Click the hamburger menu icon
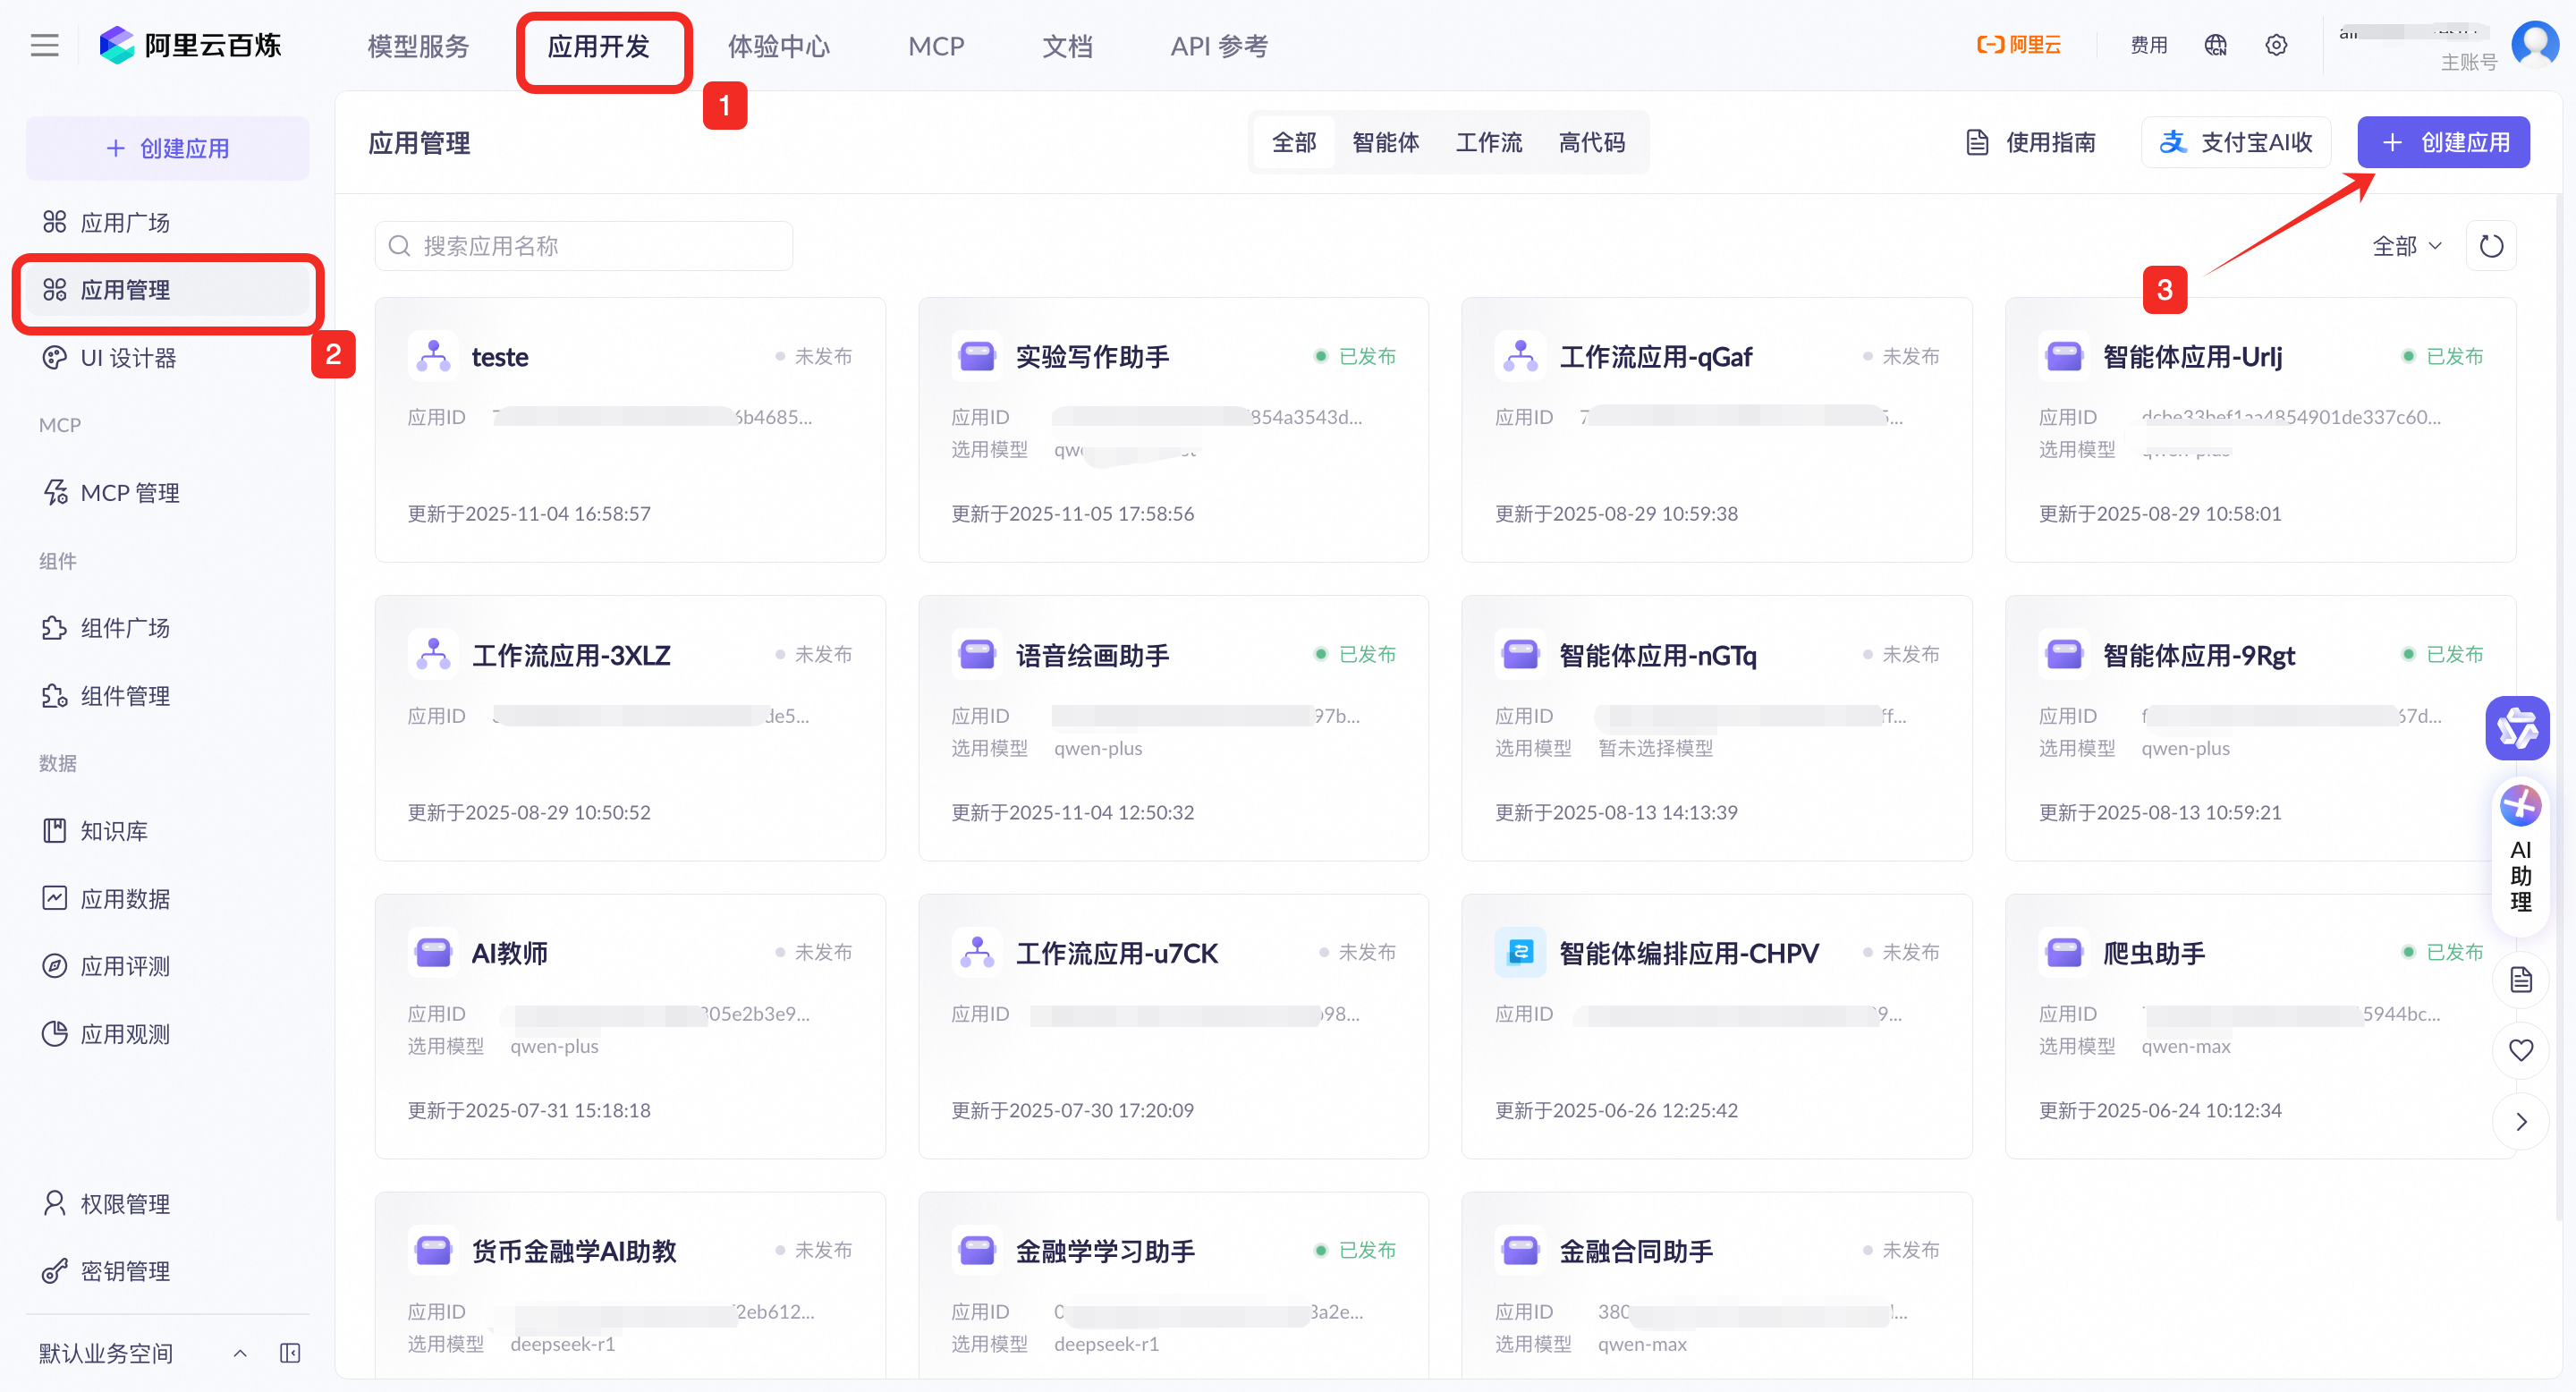The image size is (2576, 1392). point(44,46)
